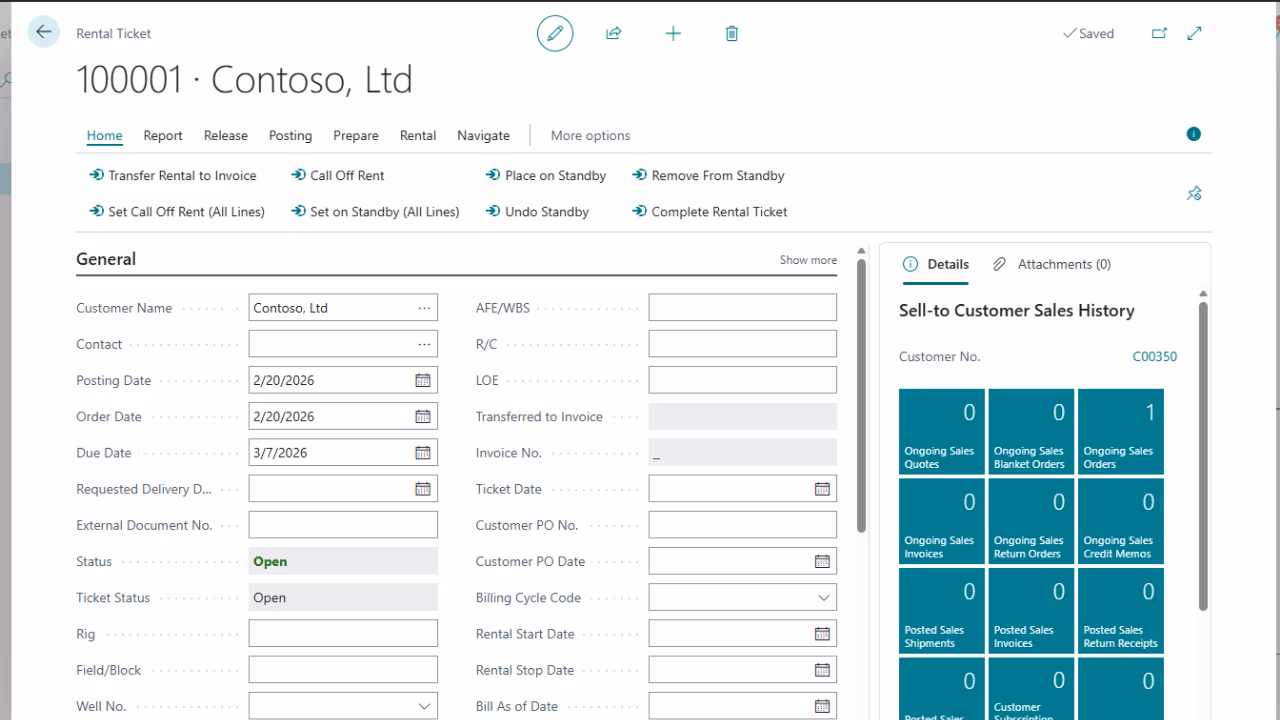Viewport: 1280px width, 720px height.
Task: Click the Customer PO No. field
Action: coord(743,525)
